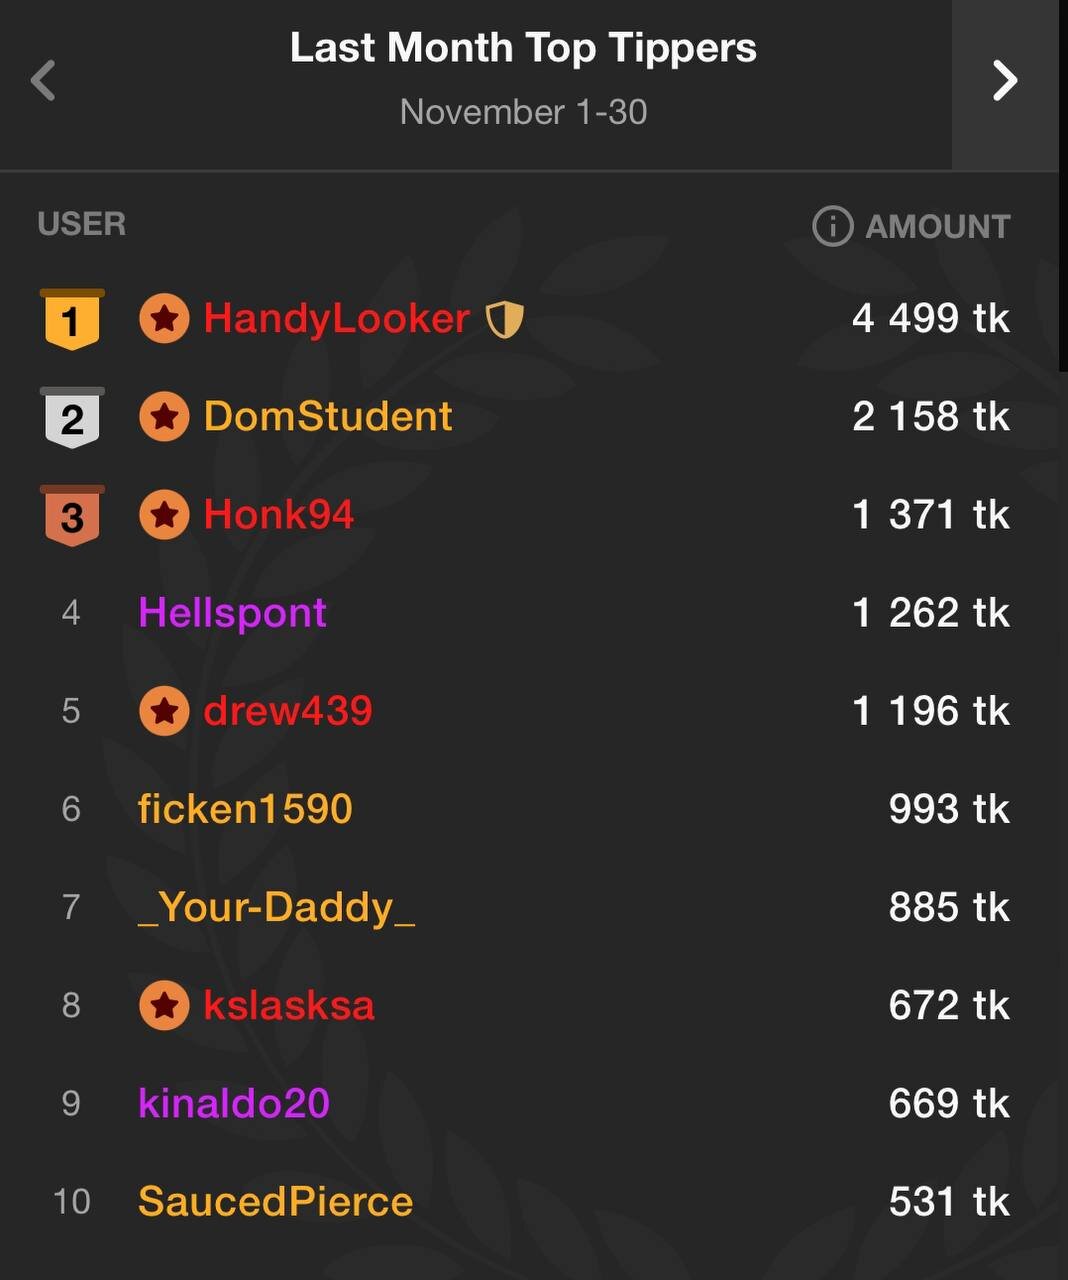Click the USER column header
Viewport: 1068px width, 1280px height.
coord(82,224)
